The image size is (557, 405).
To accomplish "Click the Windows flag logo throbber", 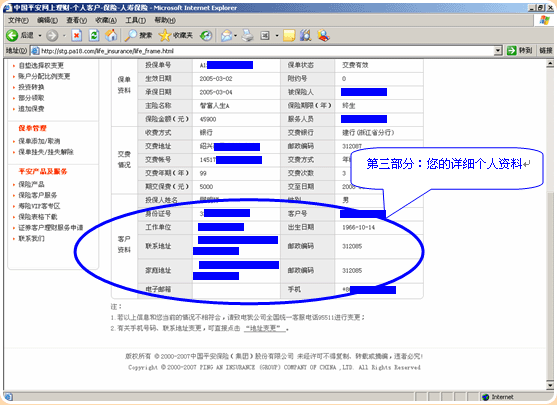I will click(544, 20).
